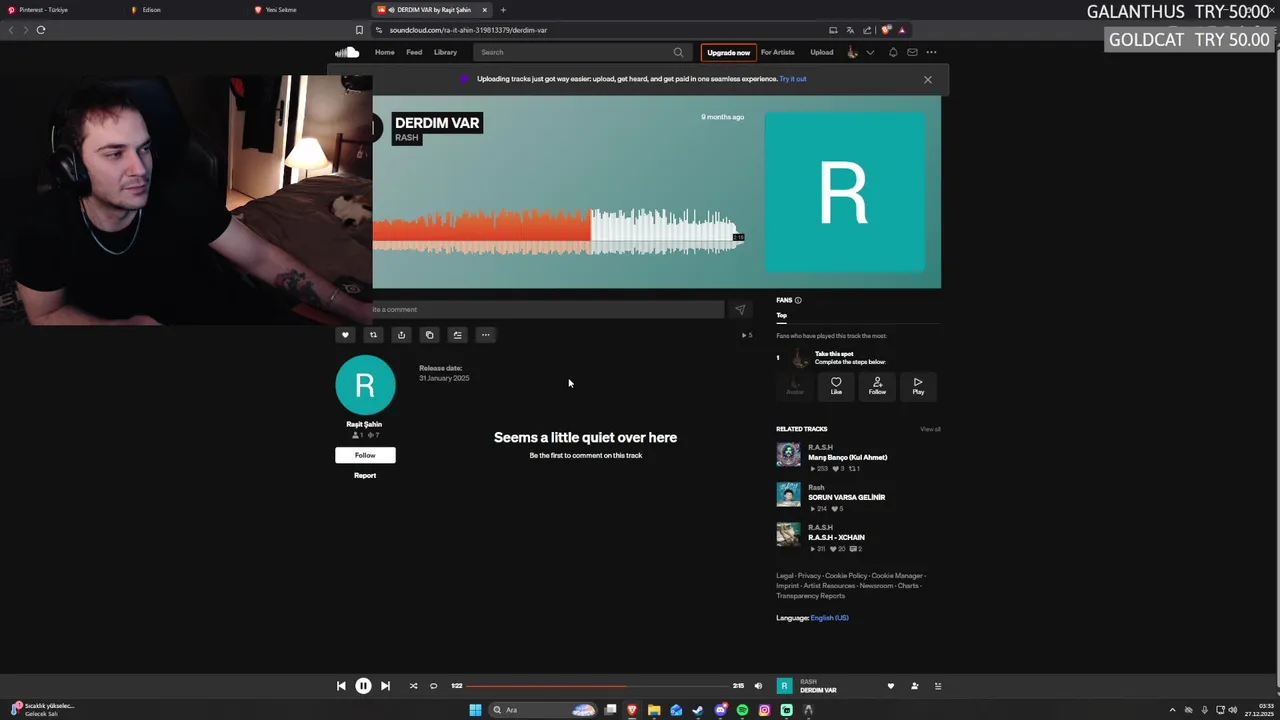The image size is (1280, 720).
Task: Switch to Pinterest - Türkiye tab
Action: point(60,10)
